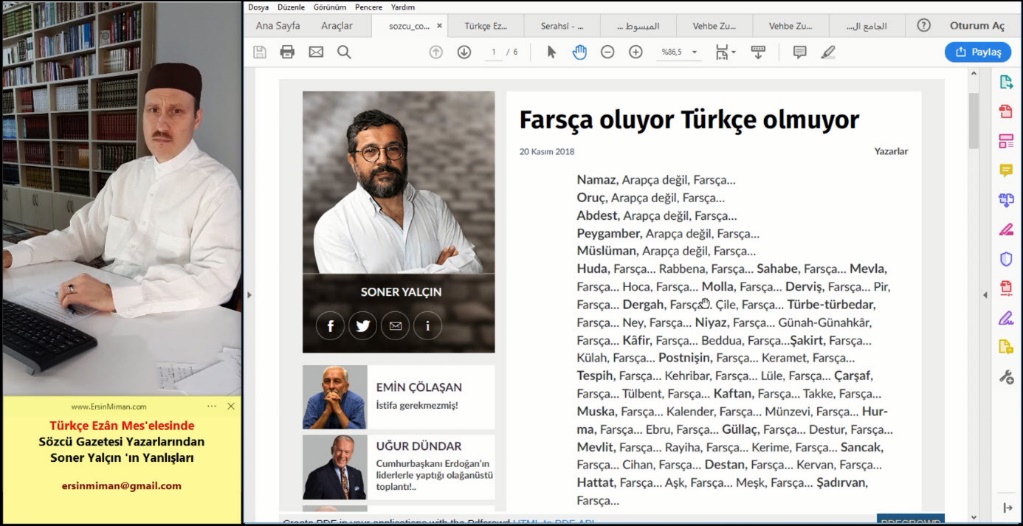Activate the hand pan tool

click(x=579, y=52)
